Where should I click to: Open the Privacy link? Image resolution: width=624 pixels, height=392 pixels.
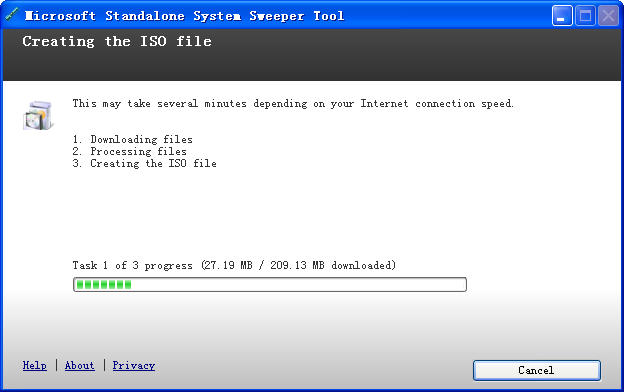tap(134, 365)
